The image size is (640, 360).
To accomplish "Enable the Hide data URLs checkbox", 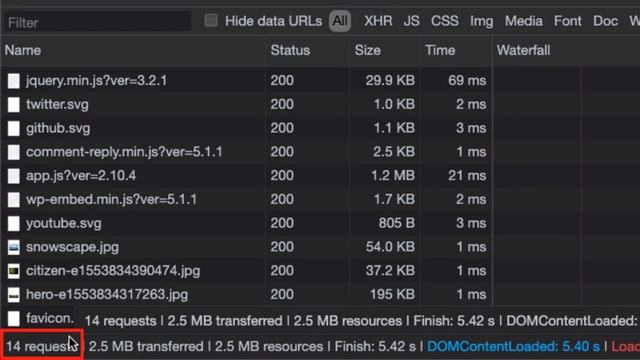I will 211,20.
